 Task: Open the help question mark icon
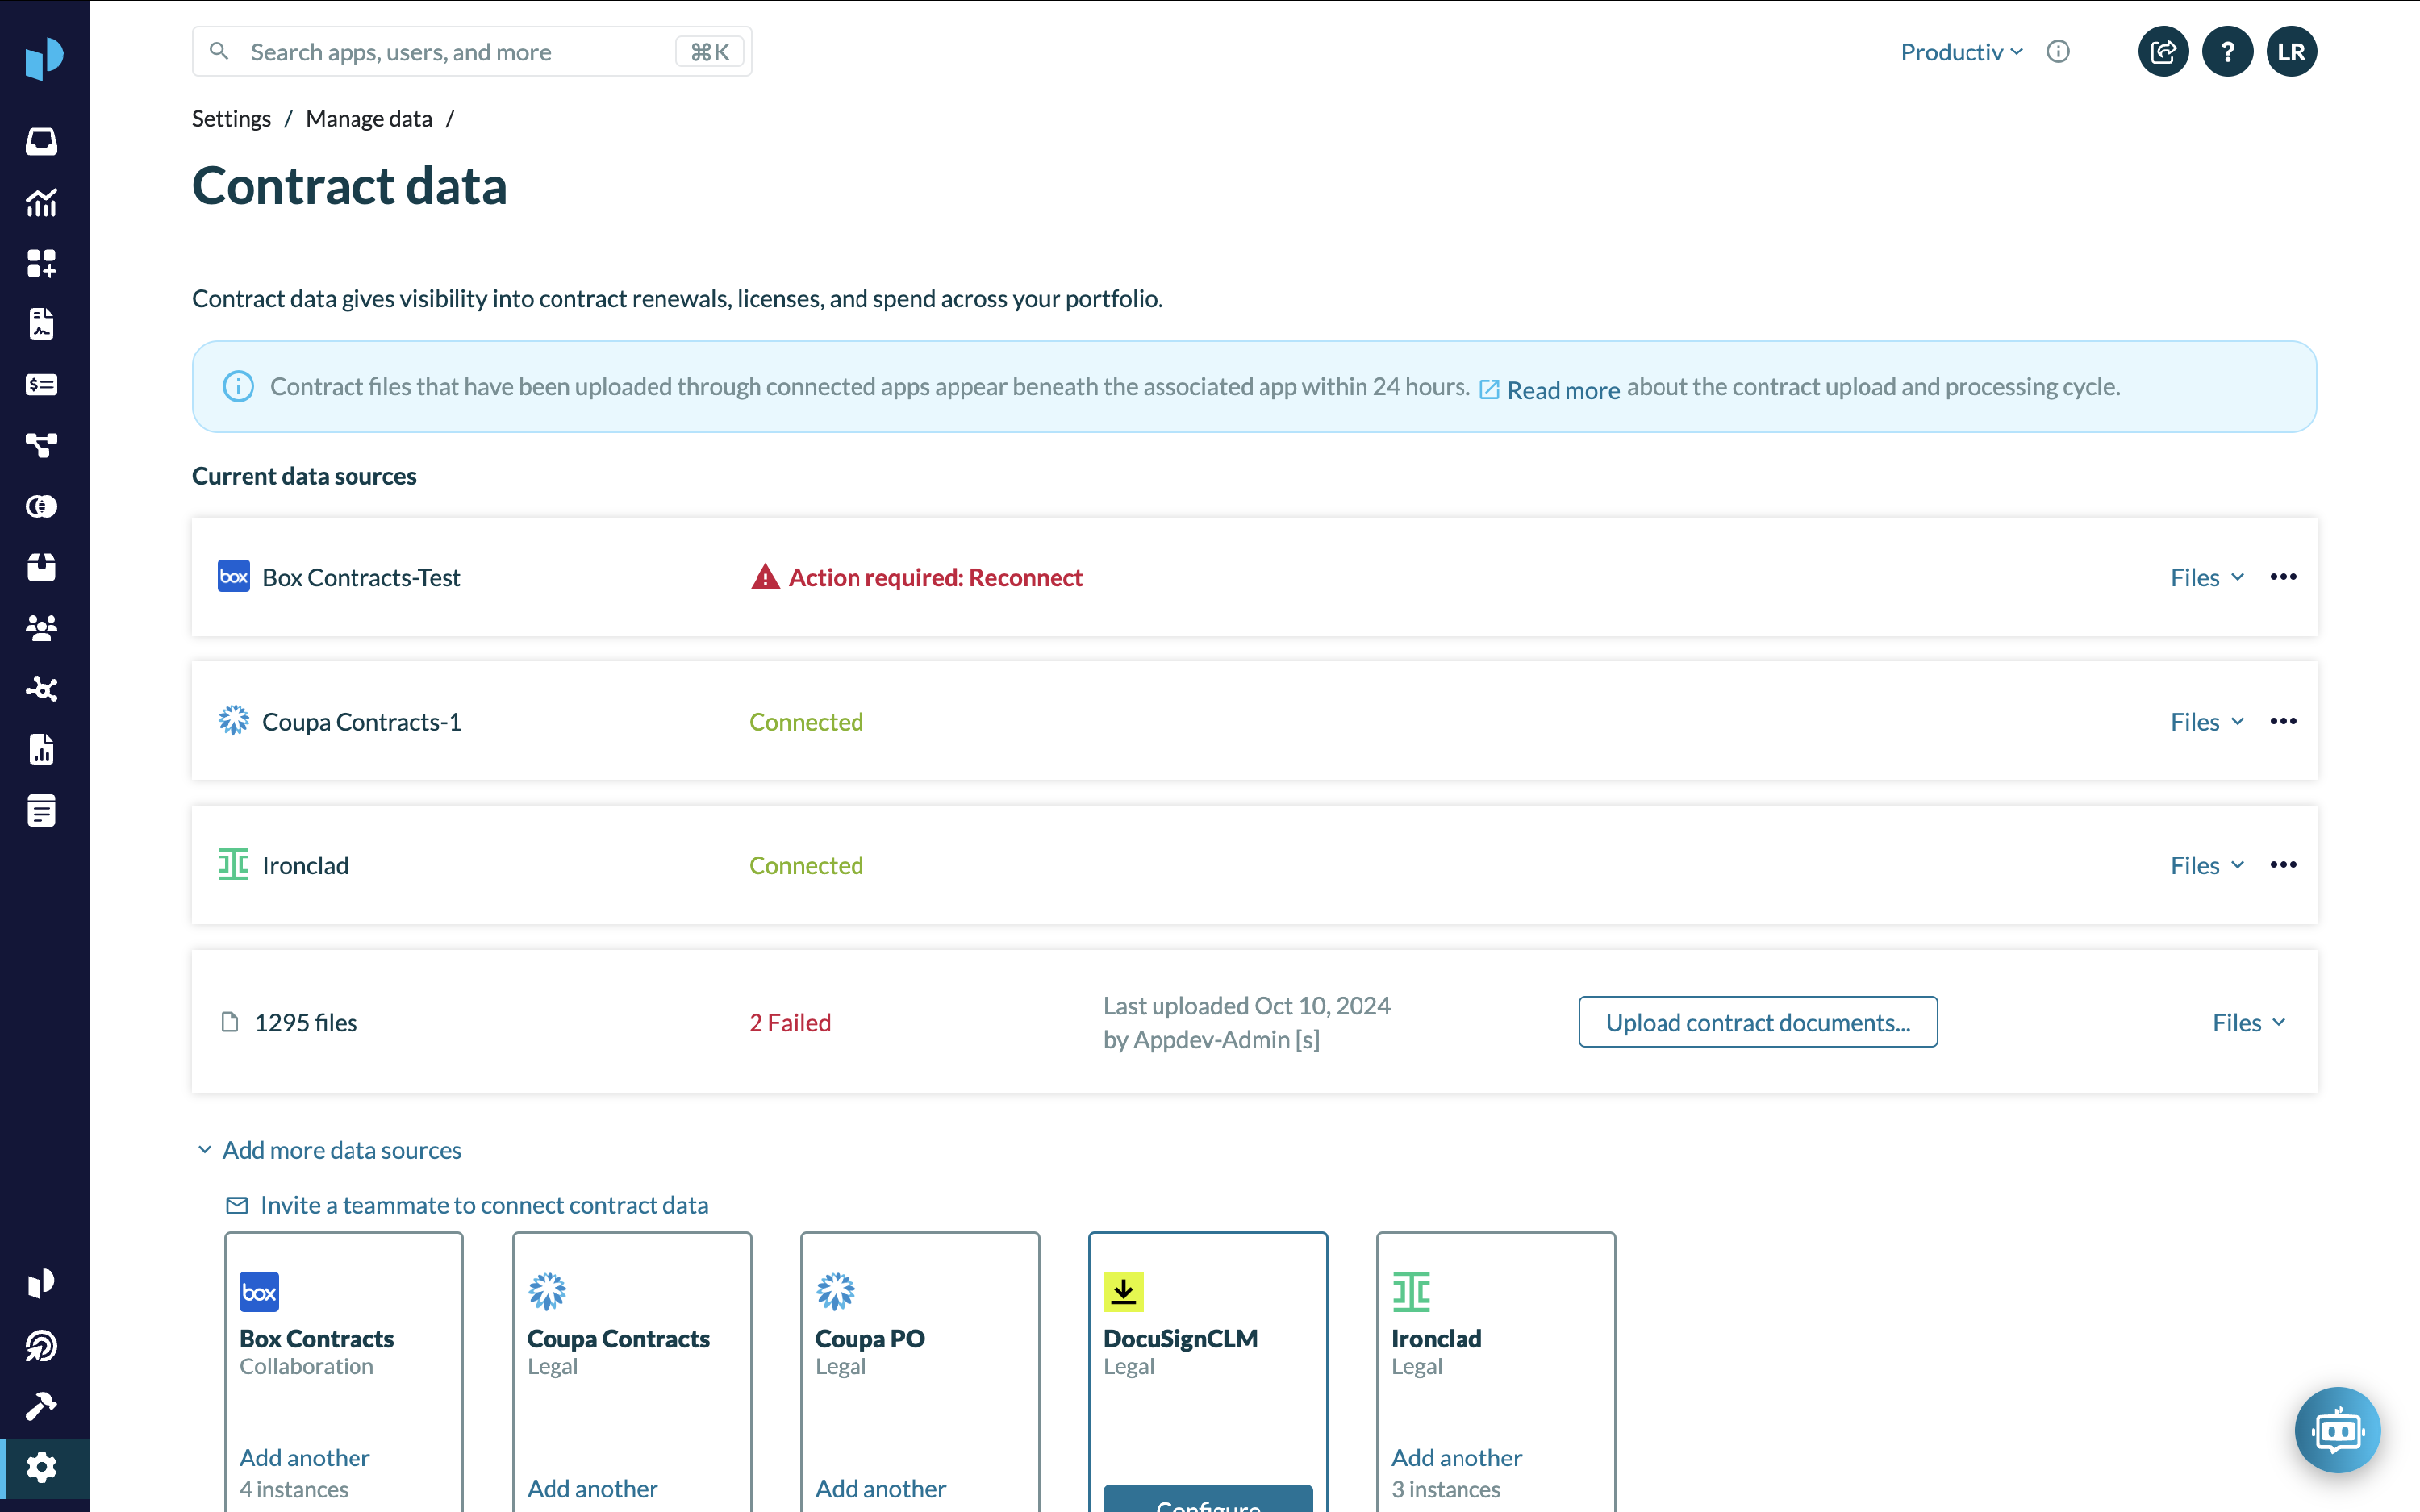click(x=2227, y=52)
